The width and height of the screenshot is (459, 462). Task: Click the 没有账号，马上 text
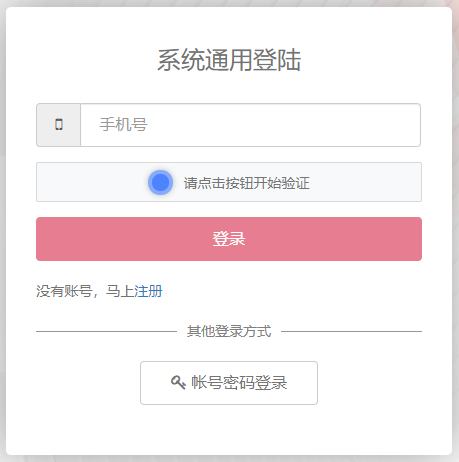point(85,291)
